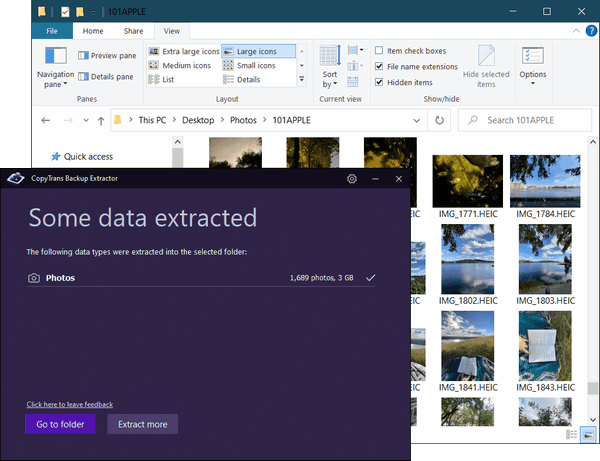Open Explorer help question mark
Image resolution: width=600 pixels, height=461 pixels.
click(591, 31)
